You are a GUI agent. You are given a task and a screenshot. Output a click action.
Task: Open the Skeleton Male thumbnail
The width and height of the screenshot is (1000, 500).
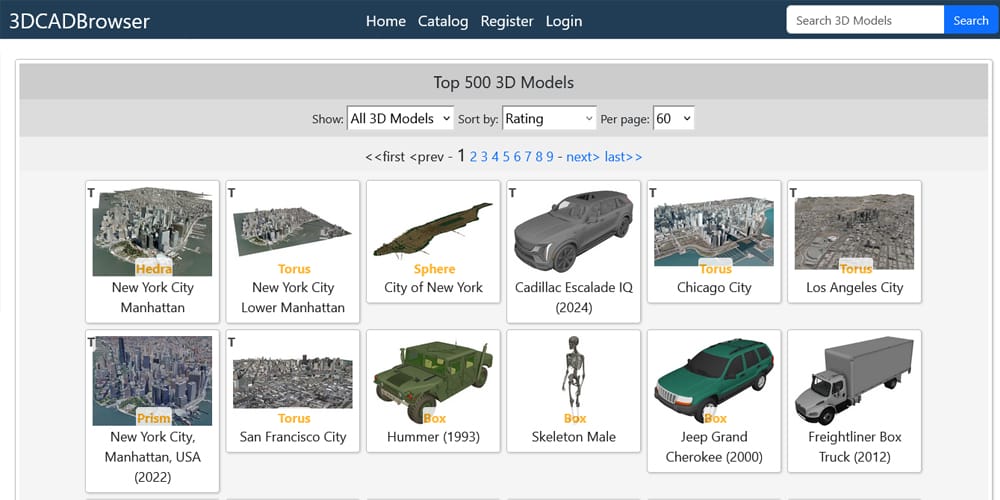coord(573,381)
